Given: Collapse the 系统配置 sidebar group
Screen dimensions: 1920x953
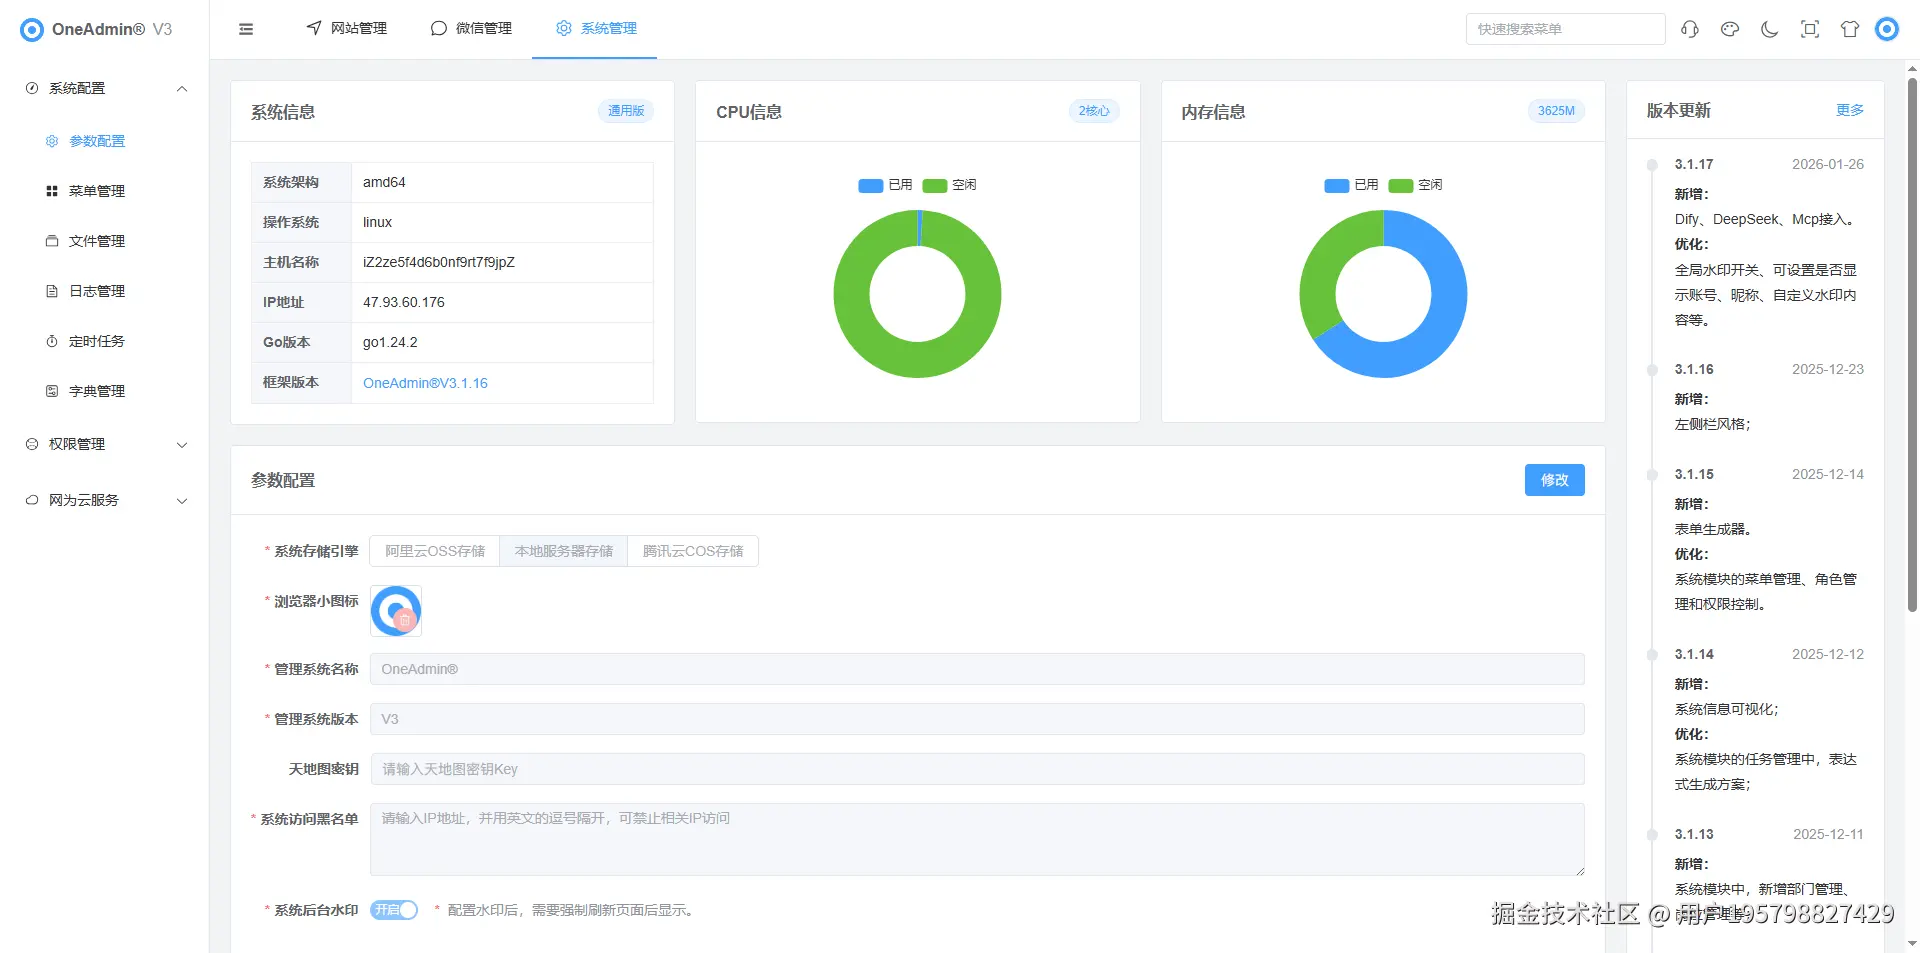Looking at the screenshot, I should [105, 88].
